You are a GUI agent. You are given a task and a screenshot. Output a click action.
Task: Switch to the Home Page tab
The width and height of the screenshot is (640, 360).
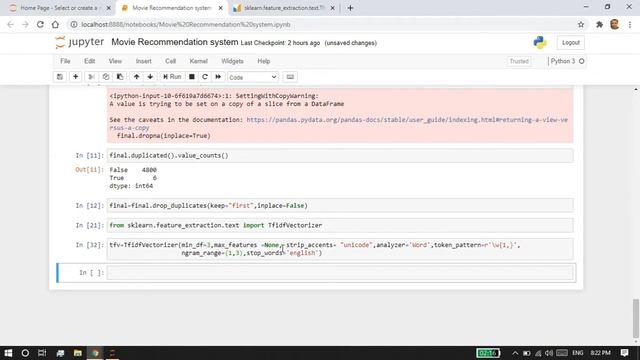tap(59, 8)
